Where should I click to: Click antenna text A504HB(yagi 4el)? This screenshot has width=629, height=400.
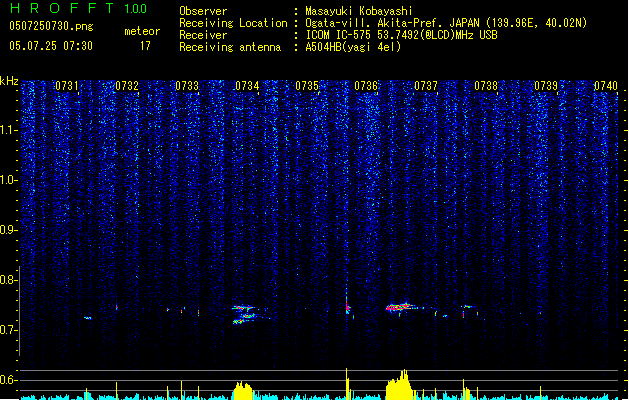click(353, 47)
